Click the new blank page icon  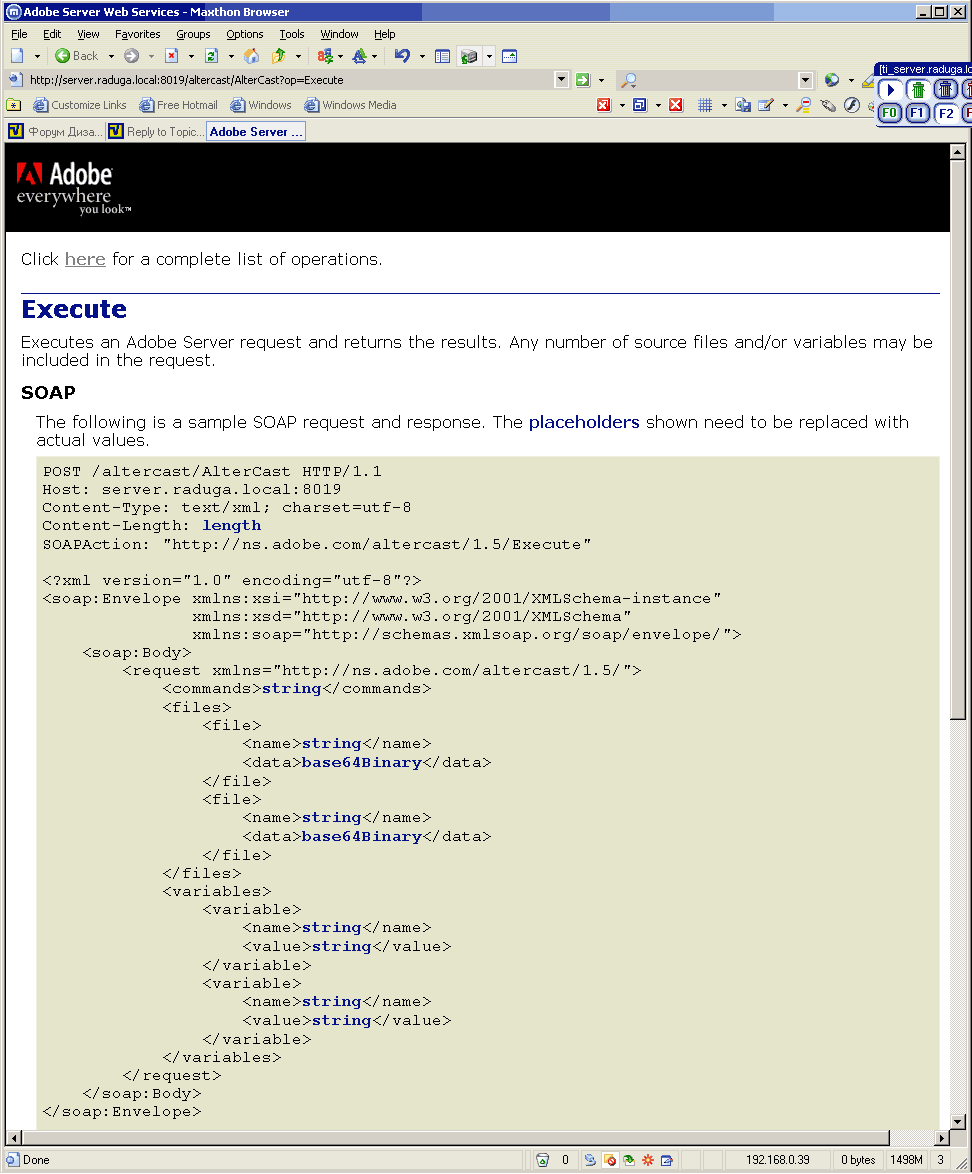(17, 56)
